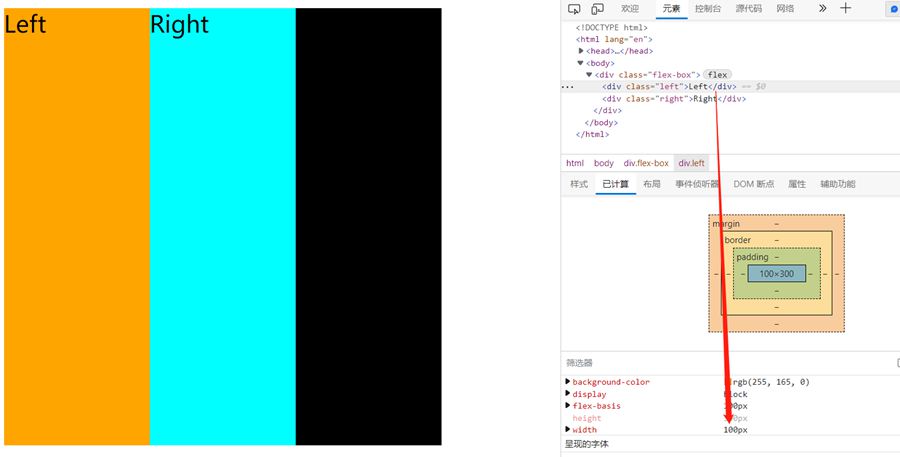The height and width of the screenshot is (457, 900).
Task: Activate the inspect element picker icon
Action: [574, 9]
